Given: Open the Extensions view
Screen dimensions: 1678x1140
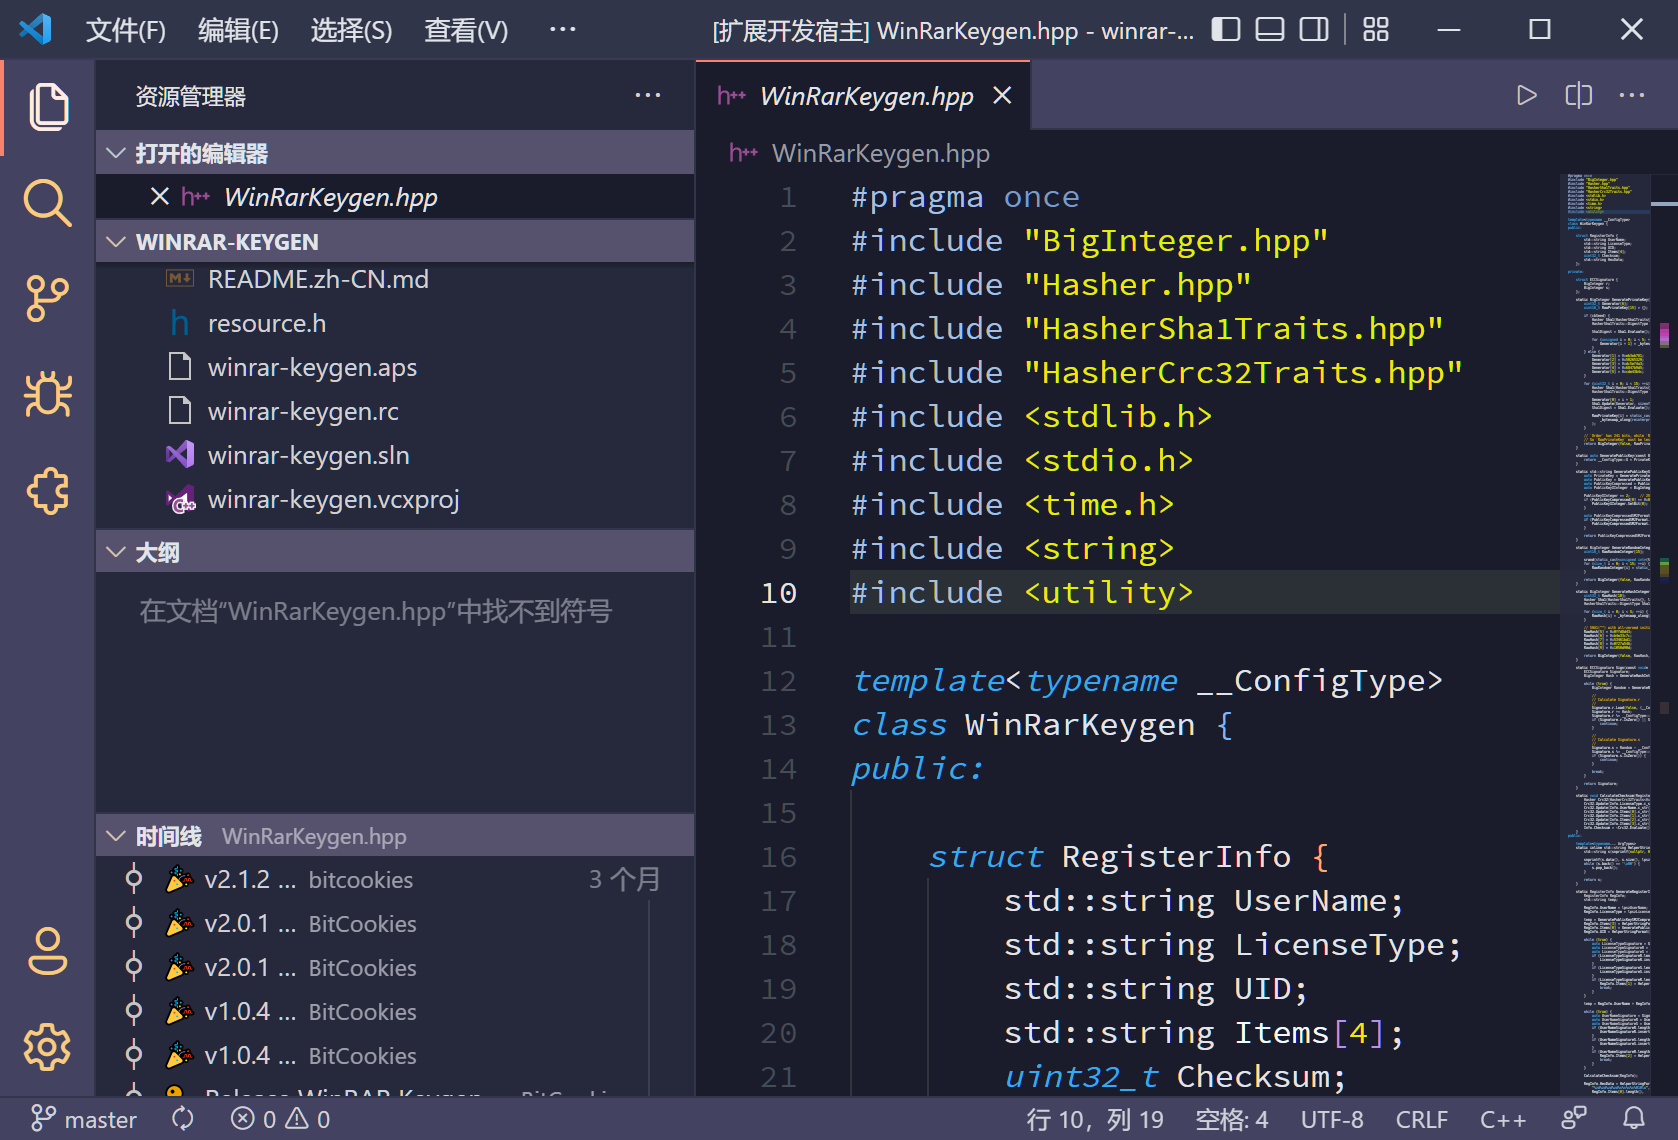Looking at the screenshot, I should [x=47, y=491].
